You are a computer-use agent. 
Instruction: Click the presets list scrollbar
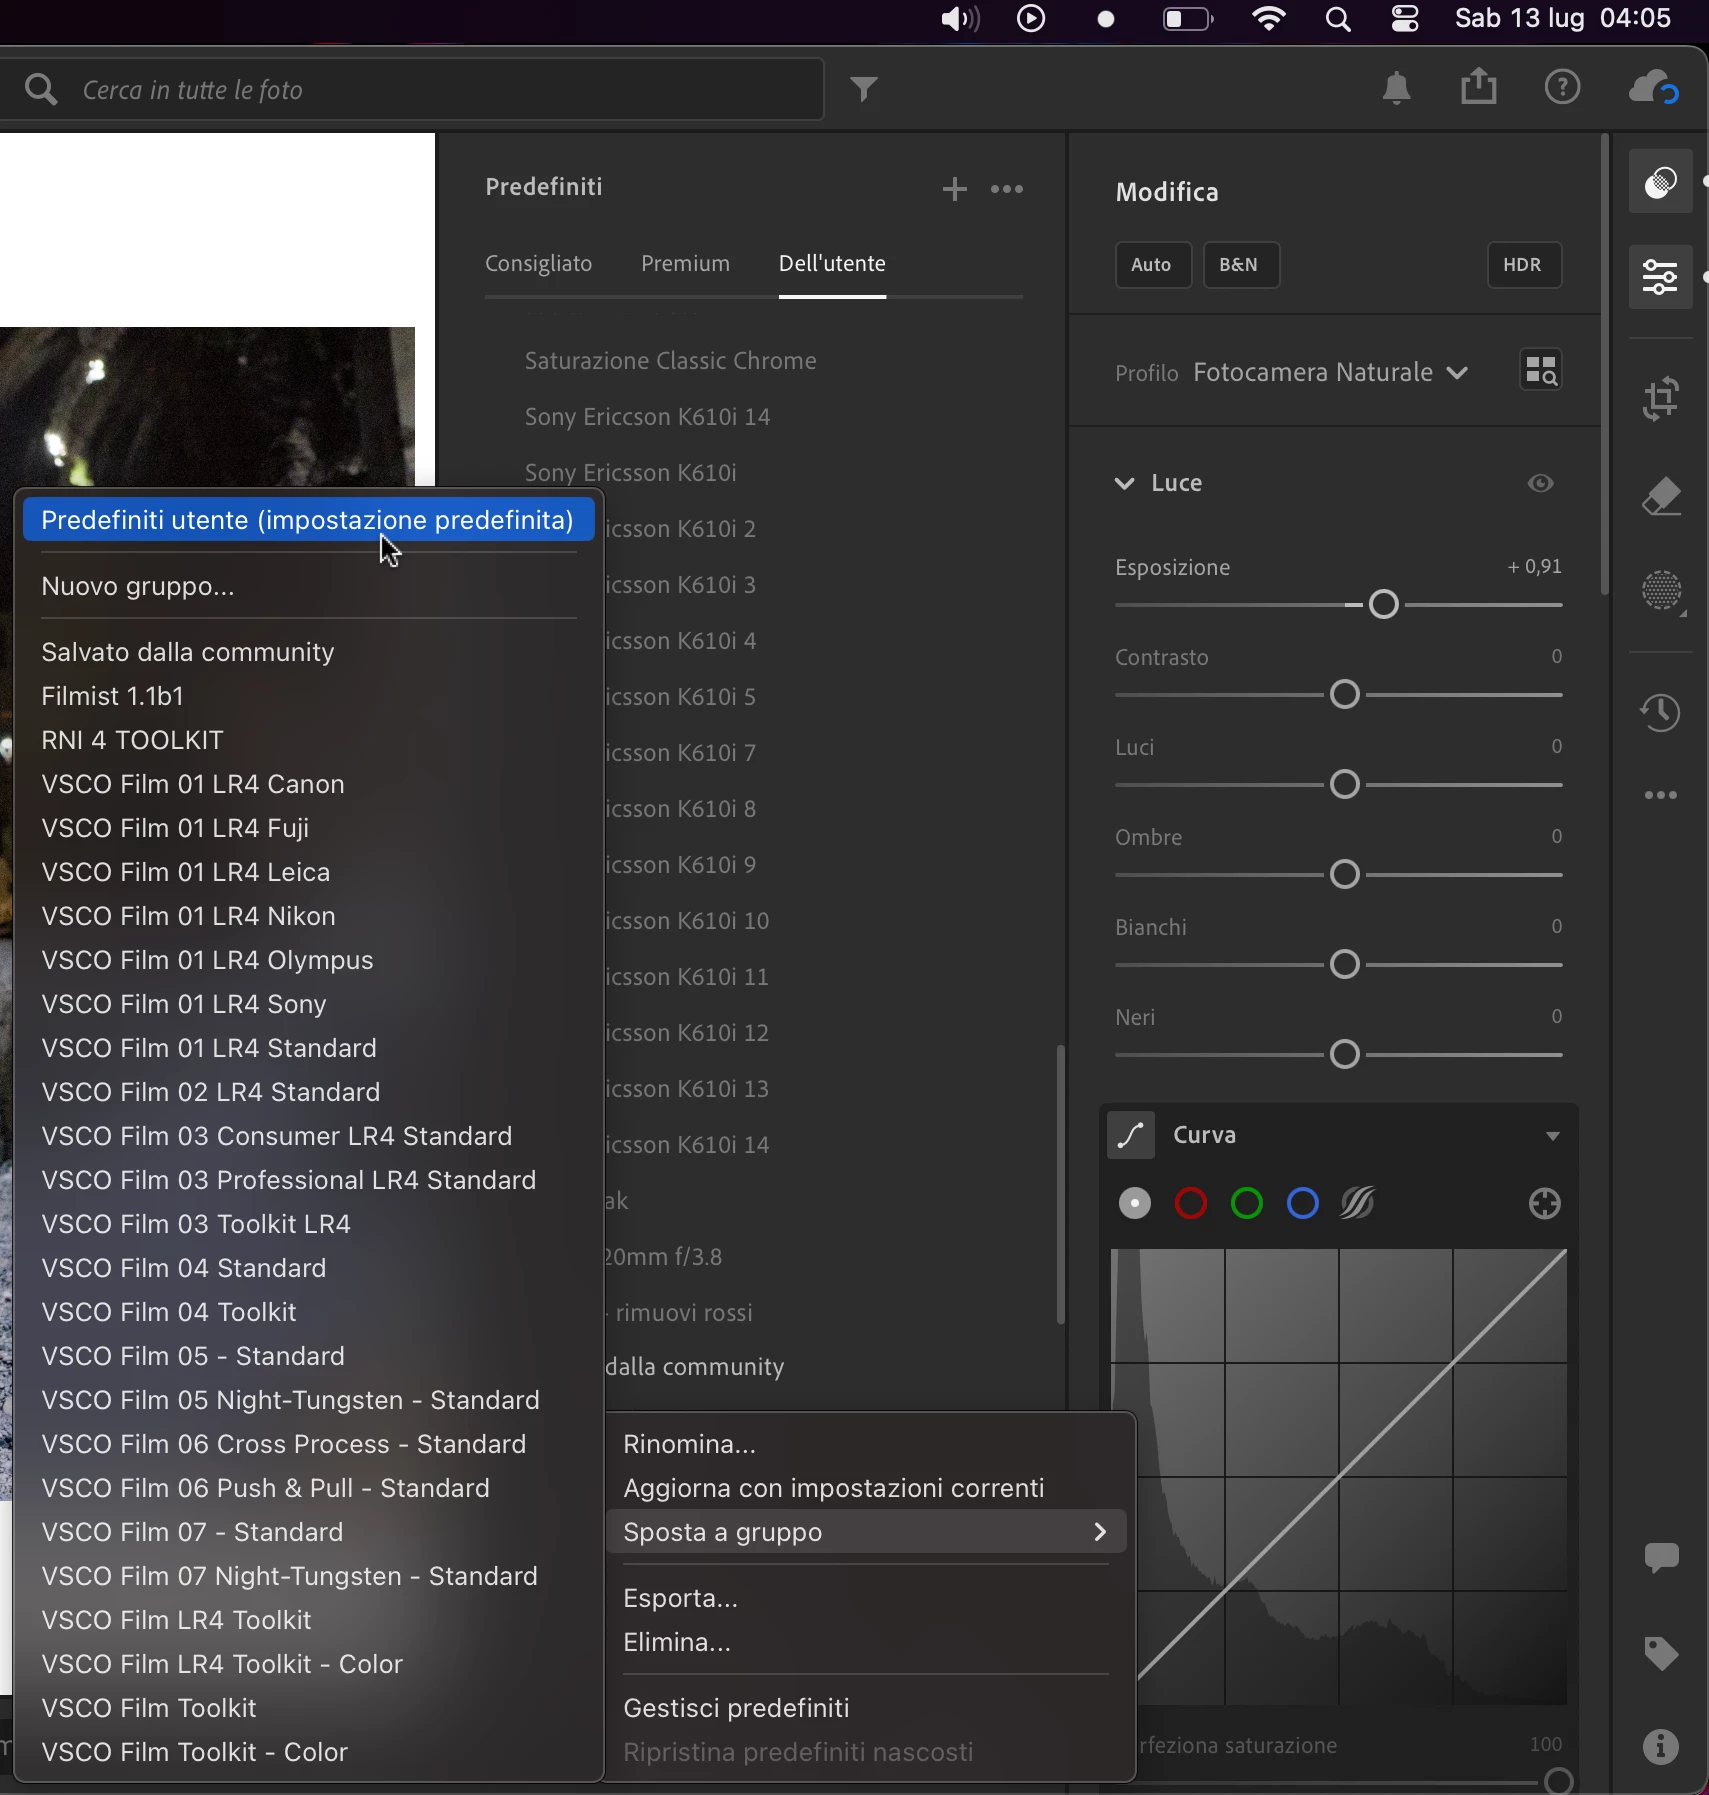(x=1060, y=1185)
